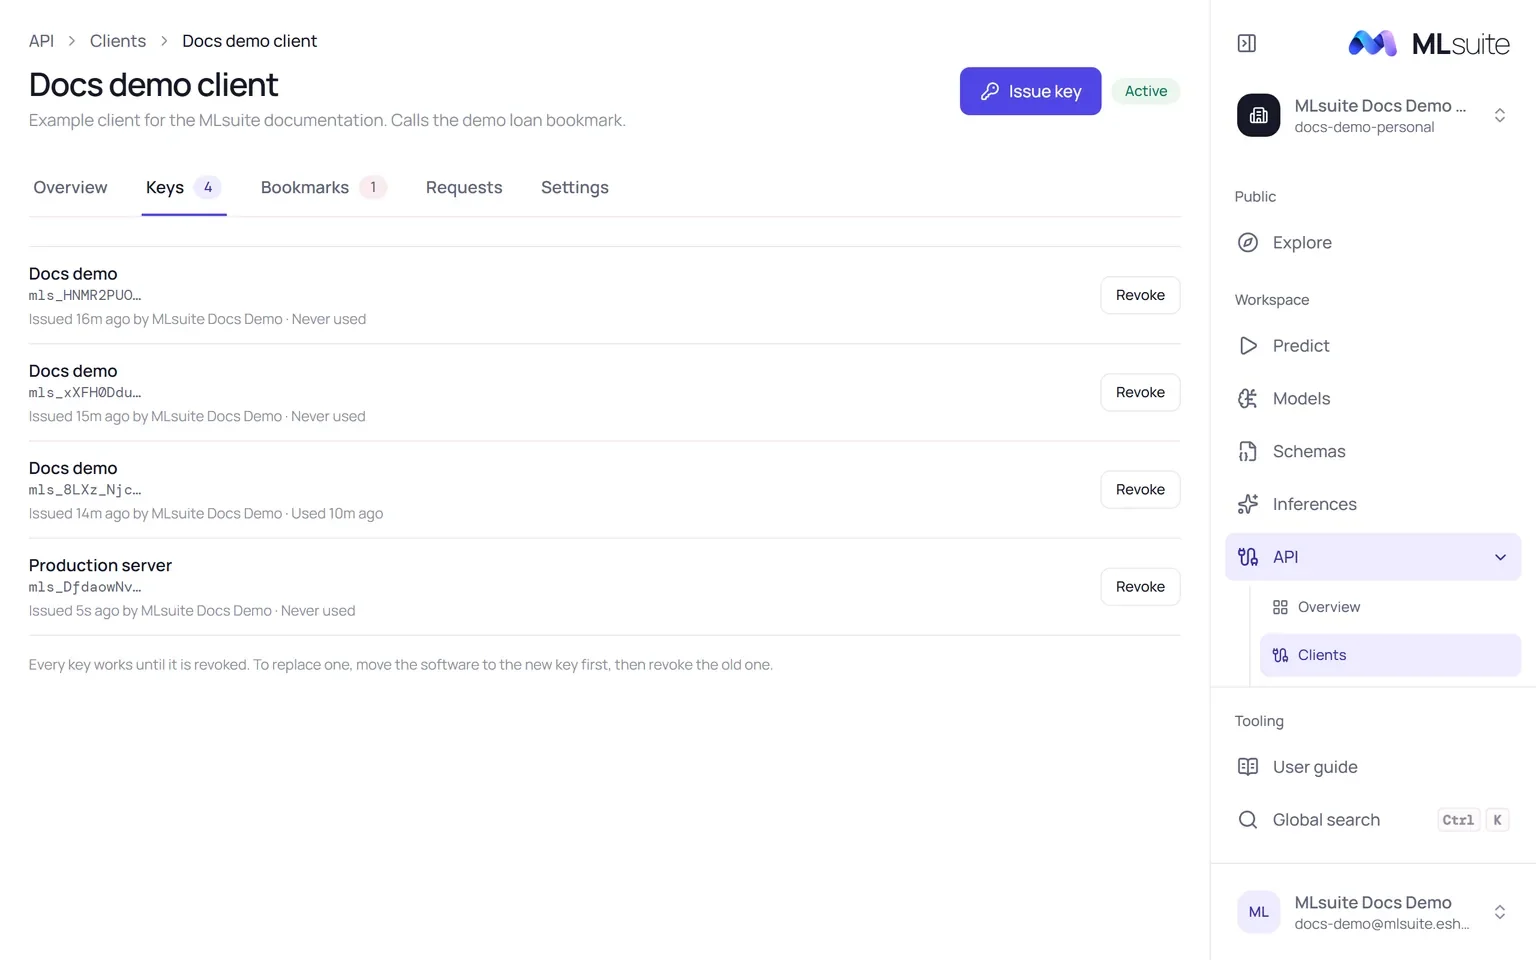1536x960 pixels.
Task: Revoke the mls_HNMR2PUO key
Action: tap(1140, 295)
